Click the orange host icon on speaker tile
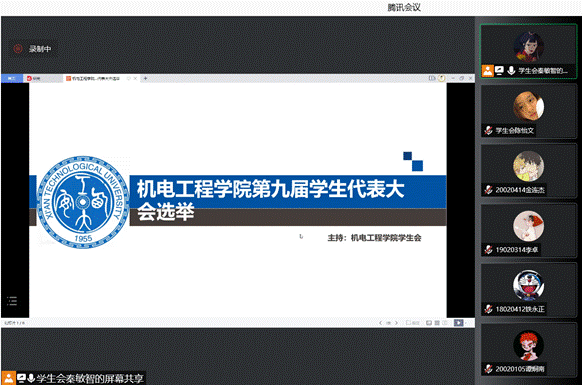582x385 pixels. pyautogui.click(x=487, y=71)
